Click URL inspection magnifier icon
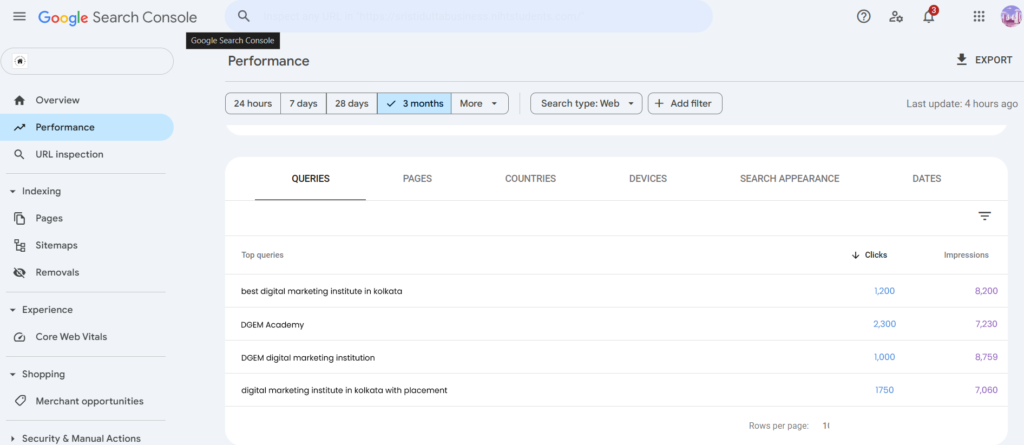The height and width of the screenshot is (445, 1024). 20,155
